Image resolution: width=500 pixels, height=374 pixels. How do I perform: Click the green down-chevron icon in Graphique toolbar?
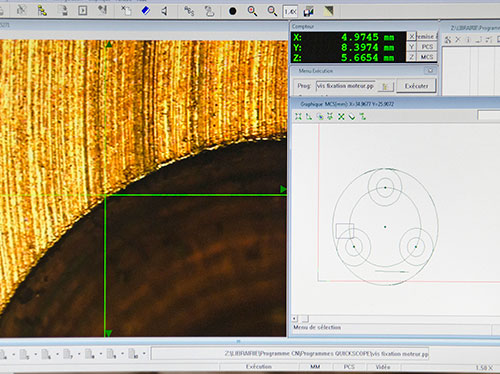click(x=352, y=116)
